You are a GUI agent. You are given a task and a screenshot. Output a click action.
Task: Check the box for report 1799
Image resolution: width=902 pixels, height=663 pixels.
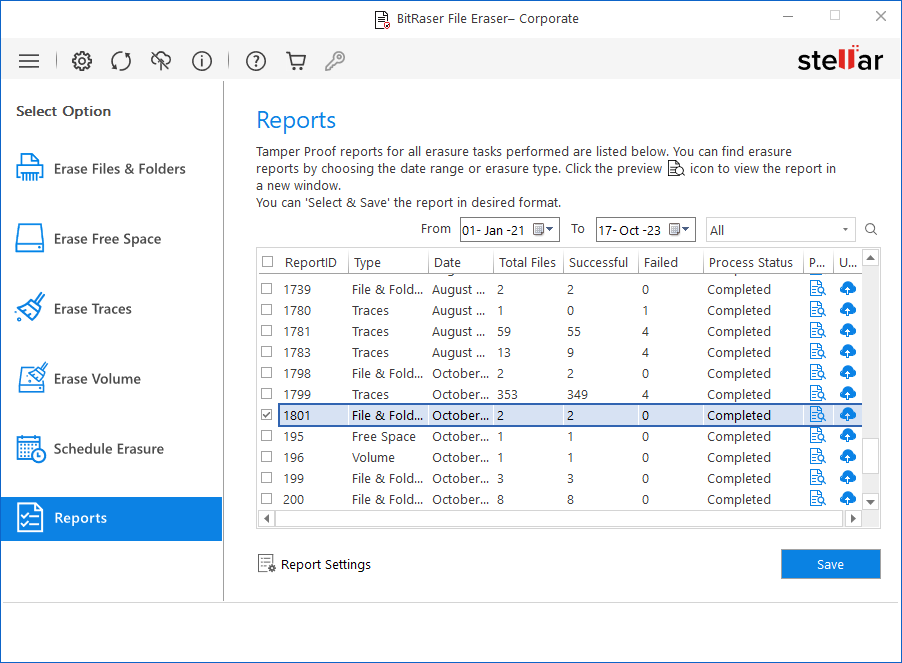click(266, 394)
